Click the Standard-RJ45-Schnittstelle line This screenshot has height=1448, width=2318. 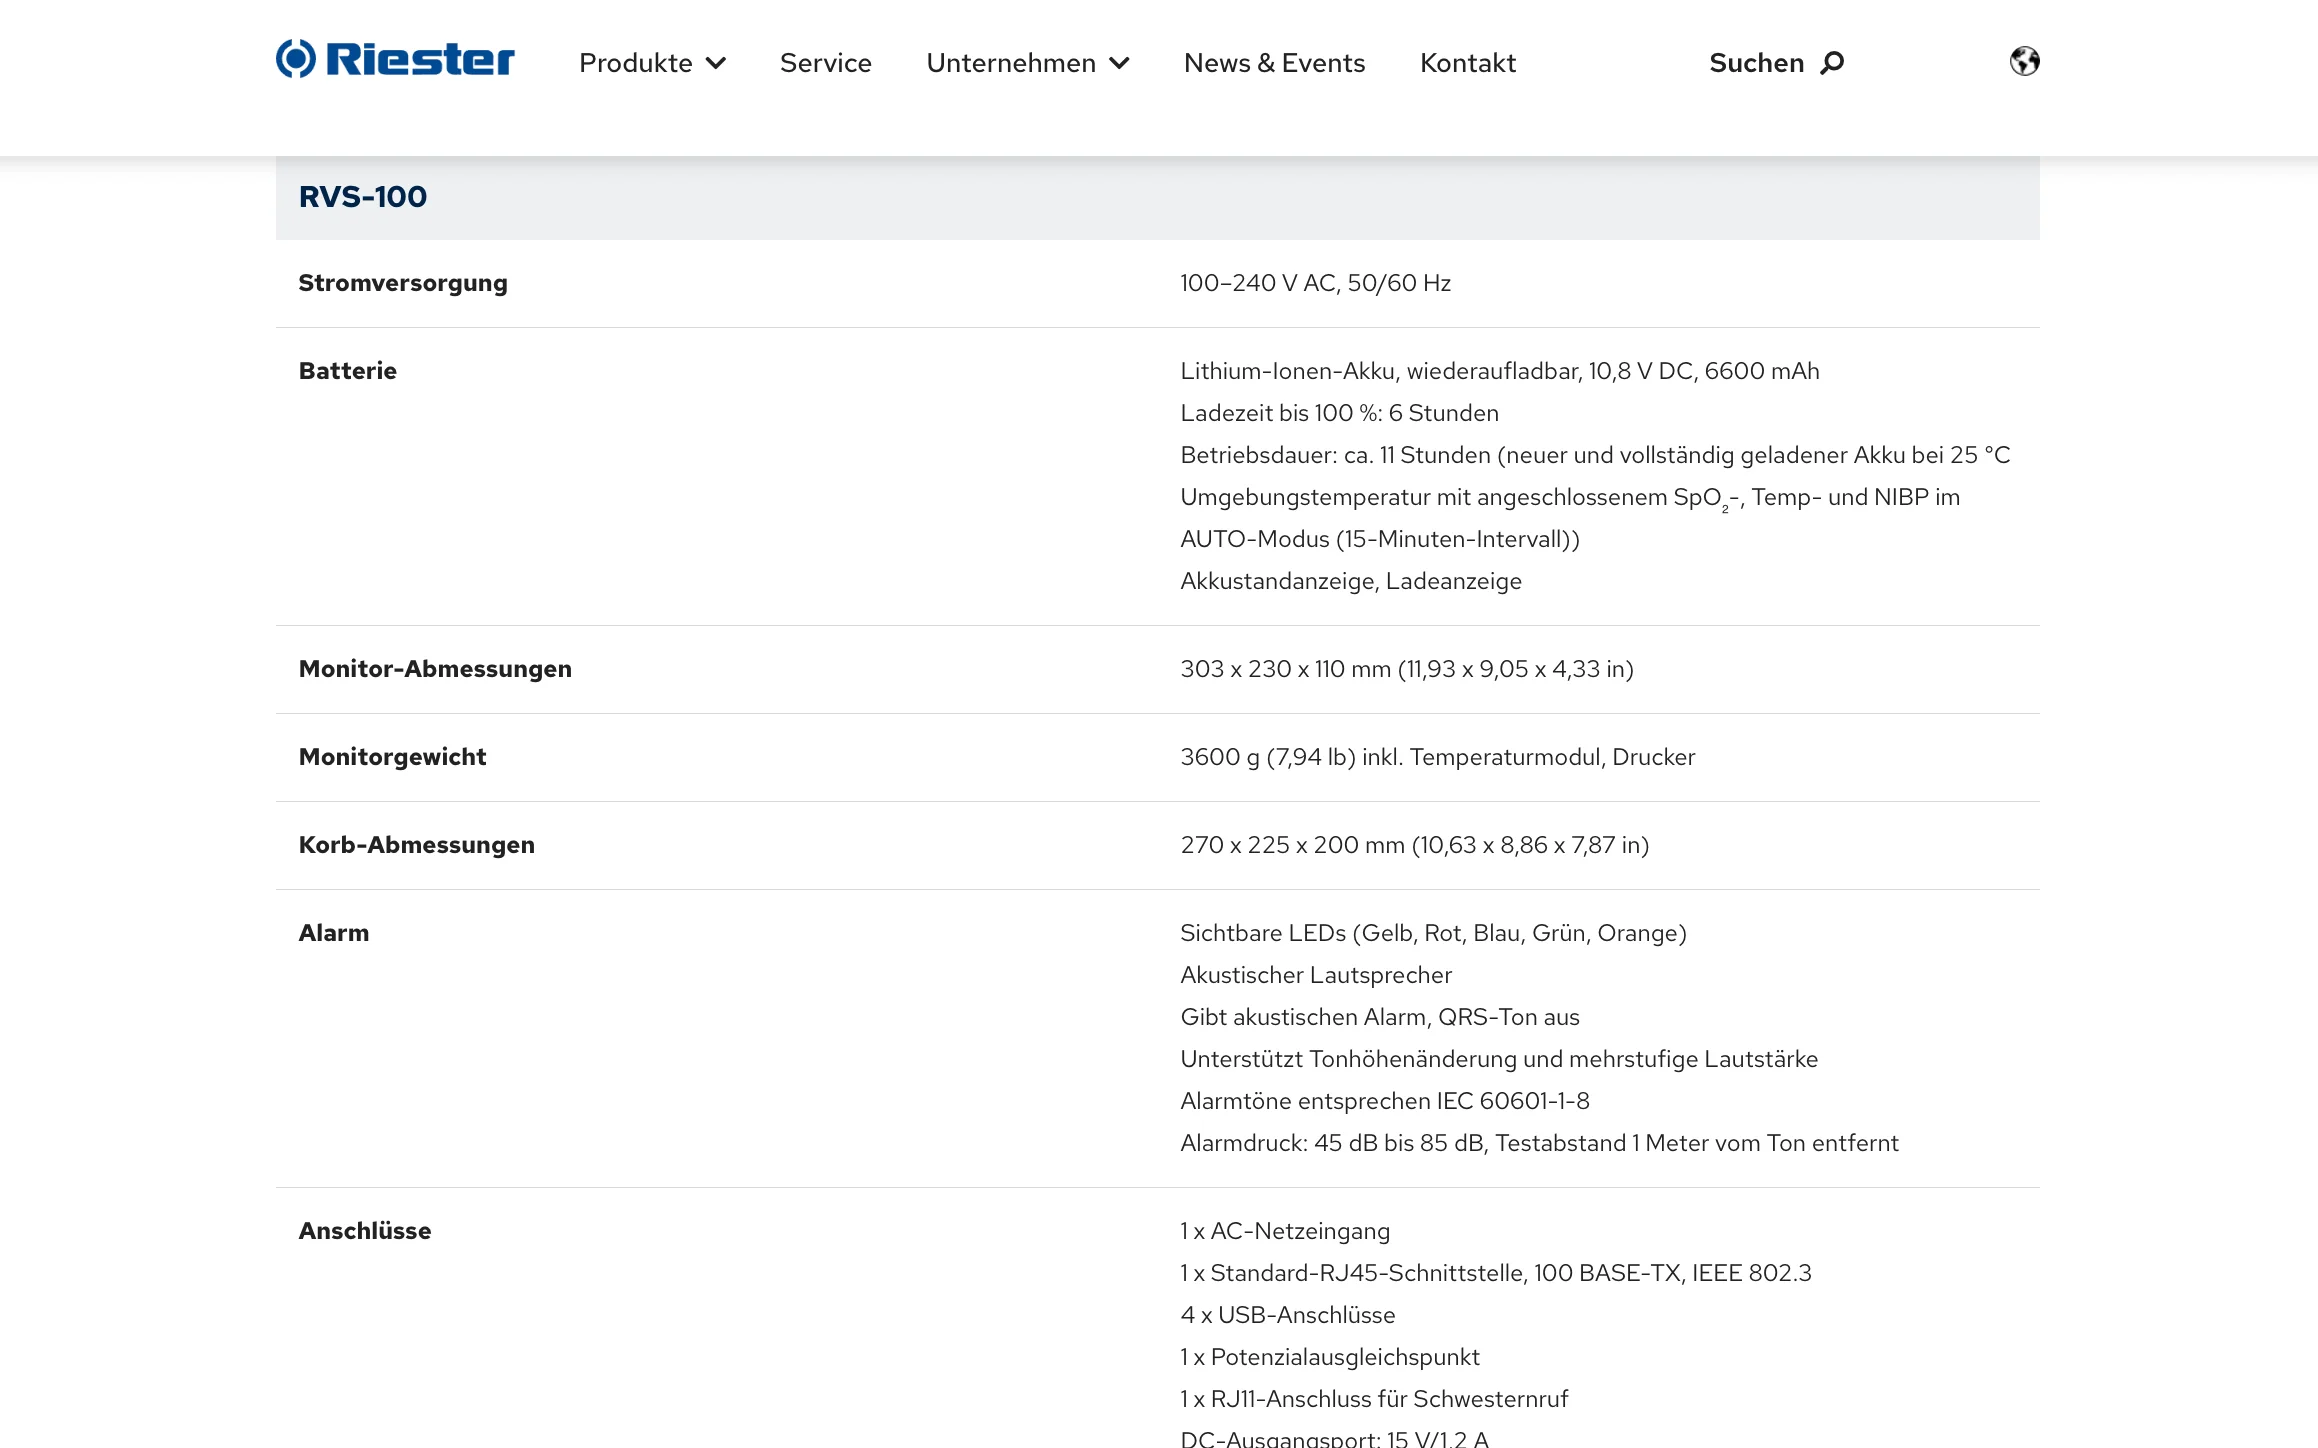[x=1496, y=1273]
